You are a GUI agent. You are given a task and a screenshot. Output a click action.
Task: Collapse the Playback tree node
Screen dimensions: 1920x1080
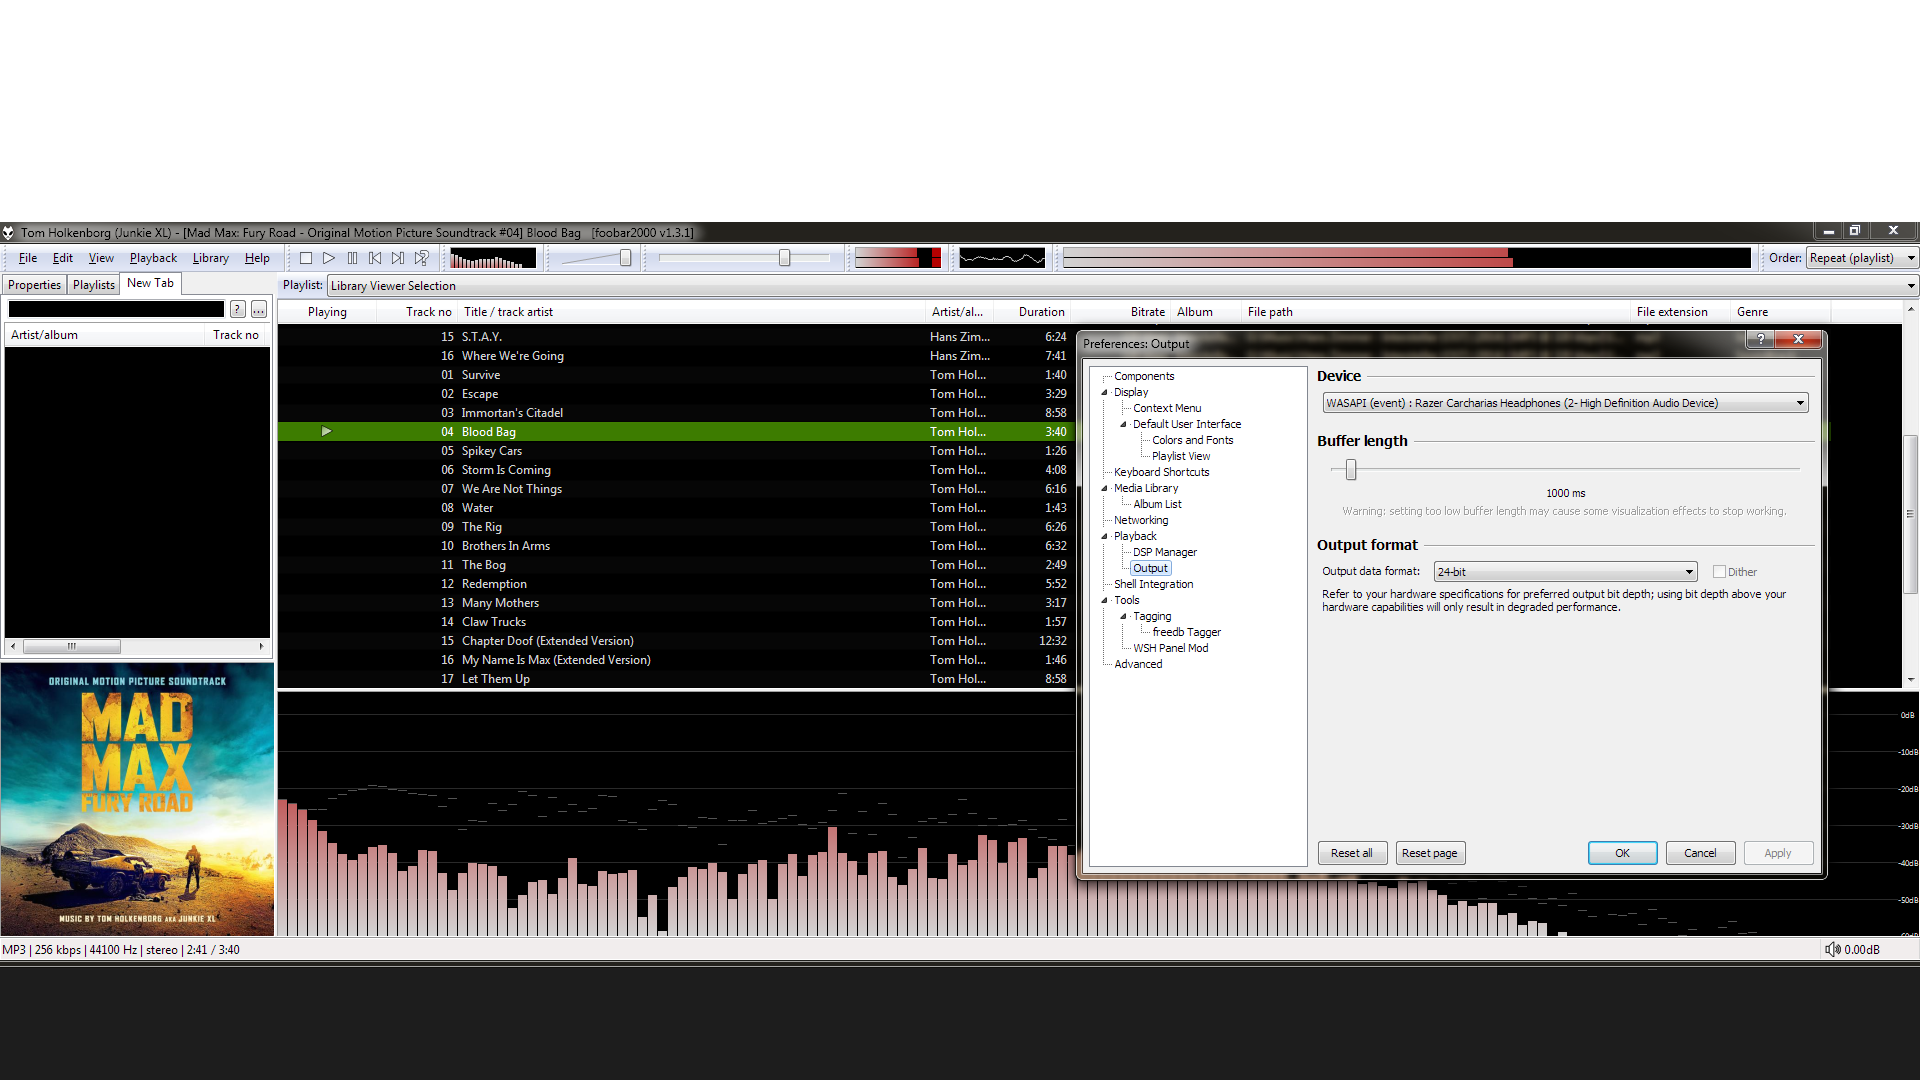(x=1105, y=536)
